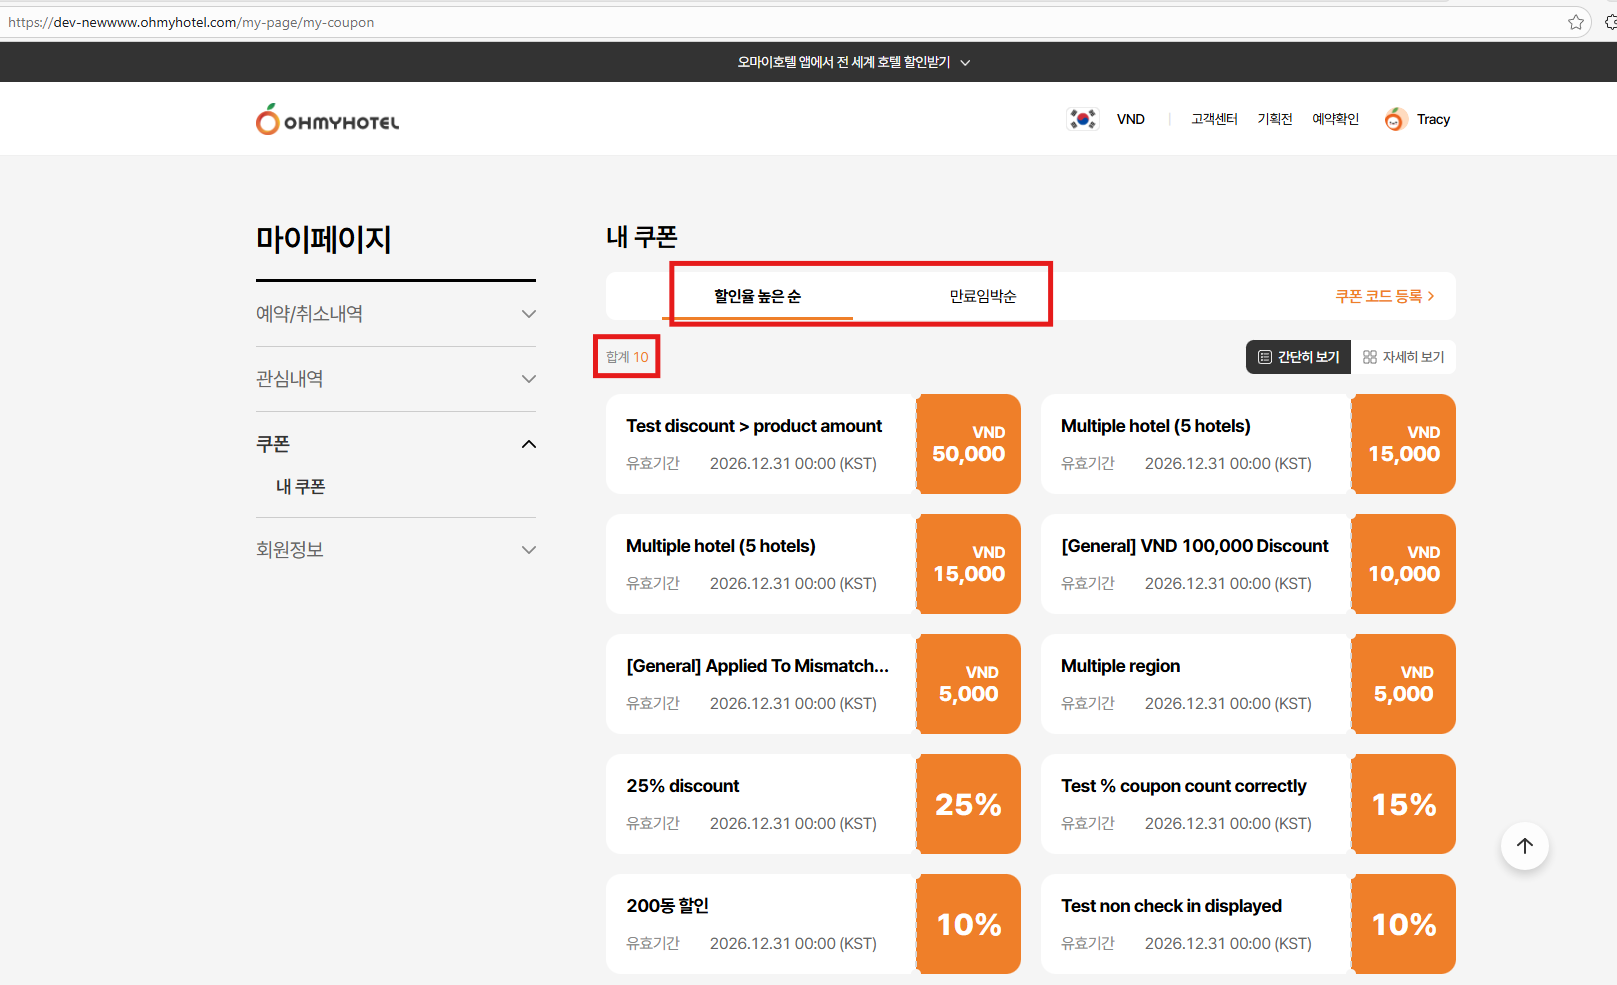The height and width of the screenshot is (985, 1617).
Task: Select the 할인율 높은 순 sort tab
Action: 757,296
